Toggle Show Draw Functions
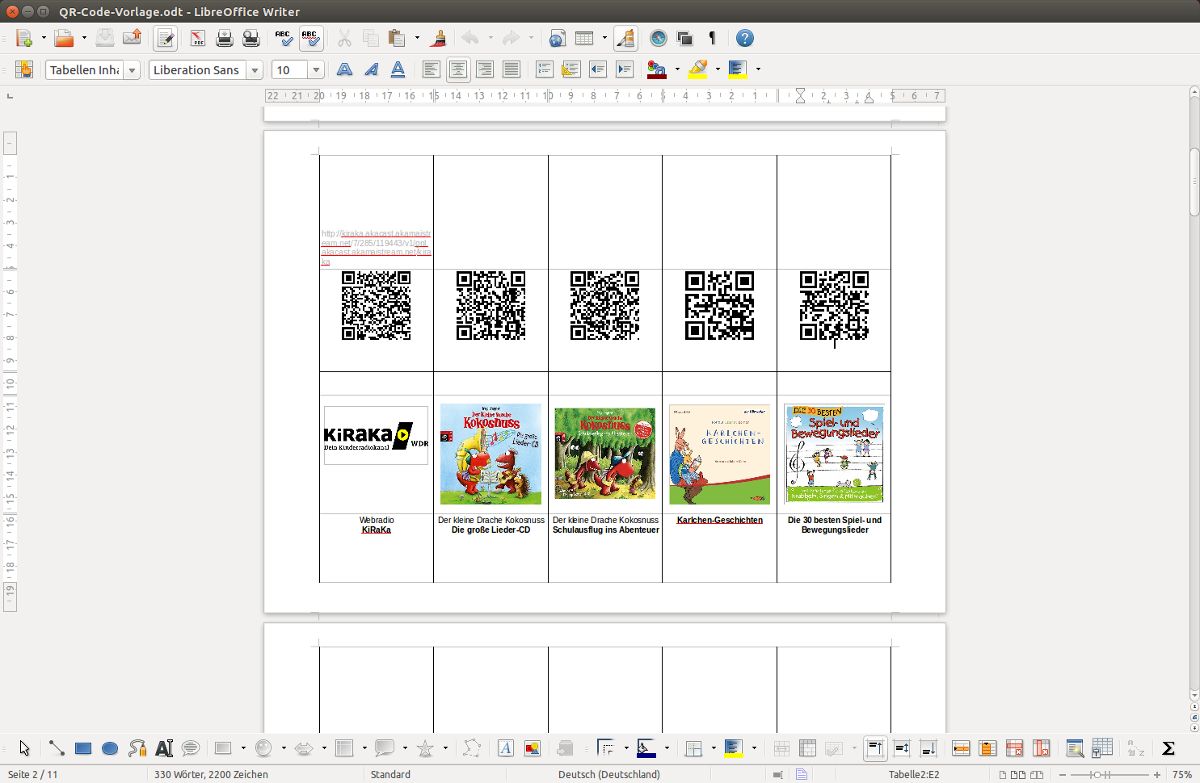 (625, 39)
